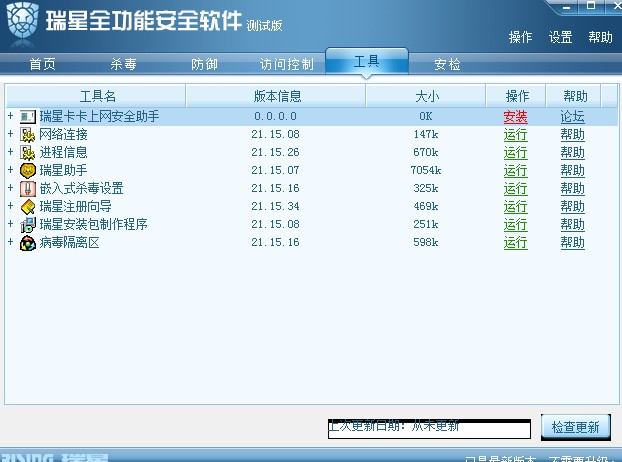This screenshot has height=462, width=622.
Task: Run the 网络连接 tool
Action: (515, 135)
